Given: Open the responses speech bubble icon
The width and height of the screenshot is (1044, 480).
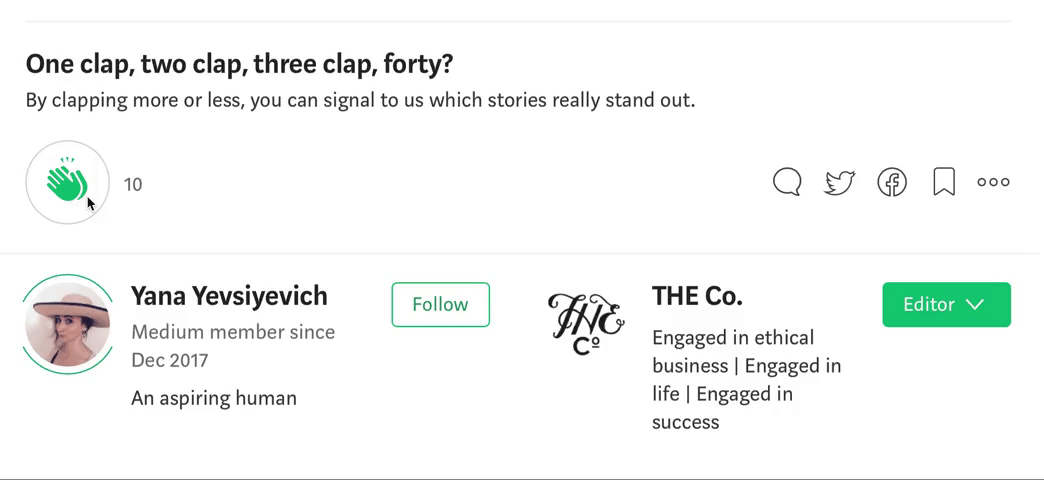Looking at the screenshot, I should (x=787, y=182).
